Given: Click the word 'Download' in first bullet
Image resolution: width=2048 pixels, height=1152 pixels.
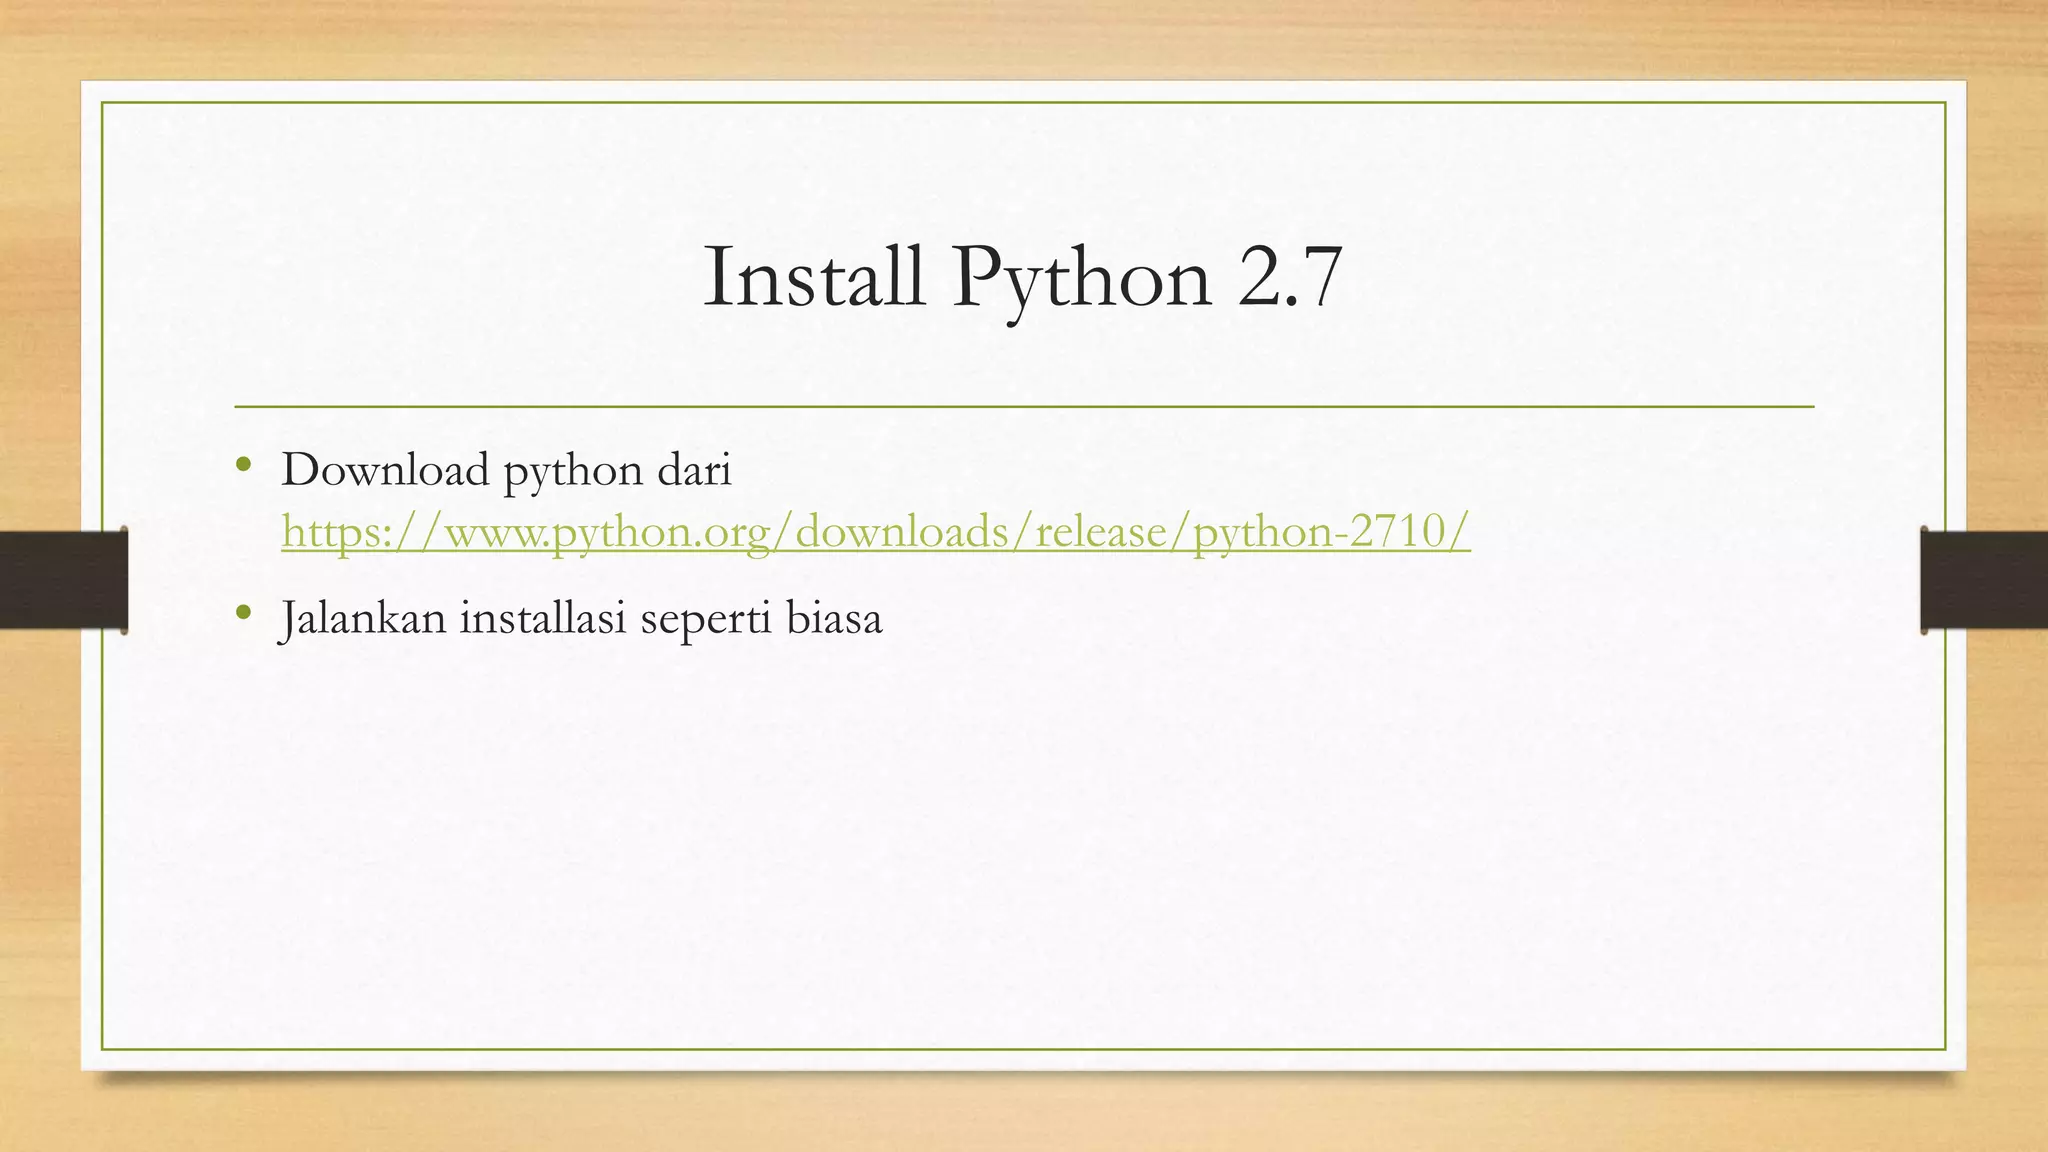Looking at the screenshot, I should tap(385, 470).
